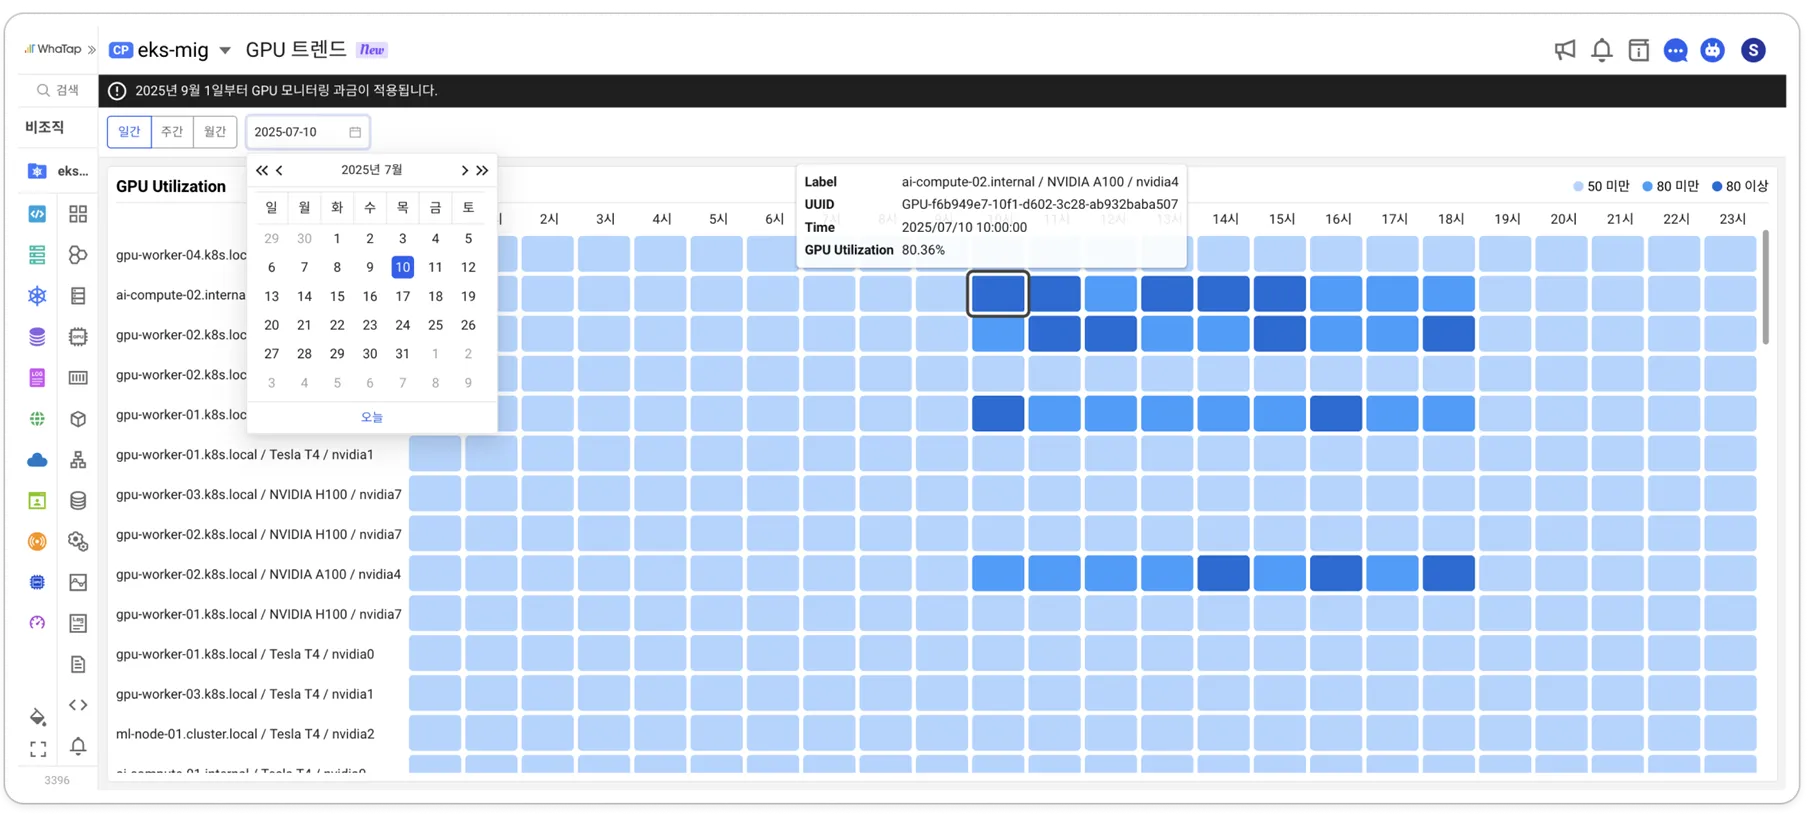Click 18시 cell for gpu-worker-02 A100 nvidia4
This screenshot has width=1808, height=814.
pyautogui.click(x=1449, y=574)
